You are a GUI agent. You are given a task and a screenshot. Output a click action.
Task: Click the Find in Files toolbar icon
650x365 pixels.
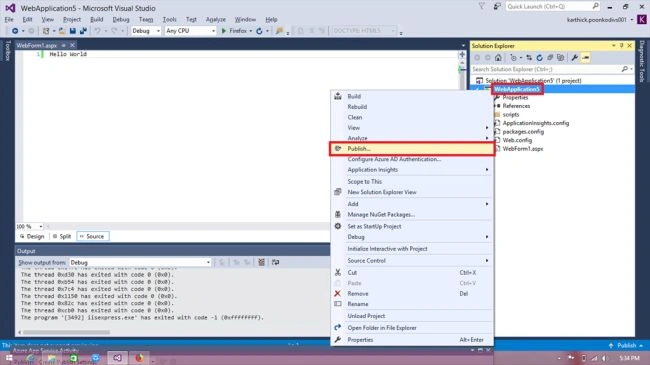pos(279,31)
